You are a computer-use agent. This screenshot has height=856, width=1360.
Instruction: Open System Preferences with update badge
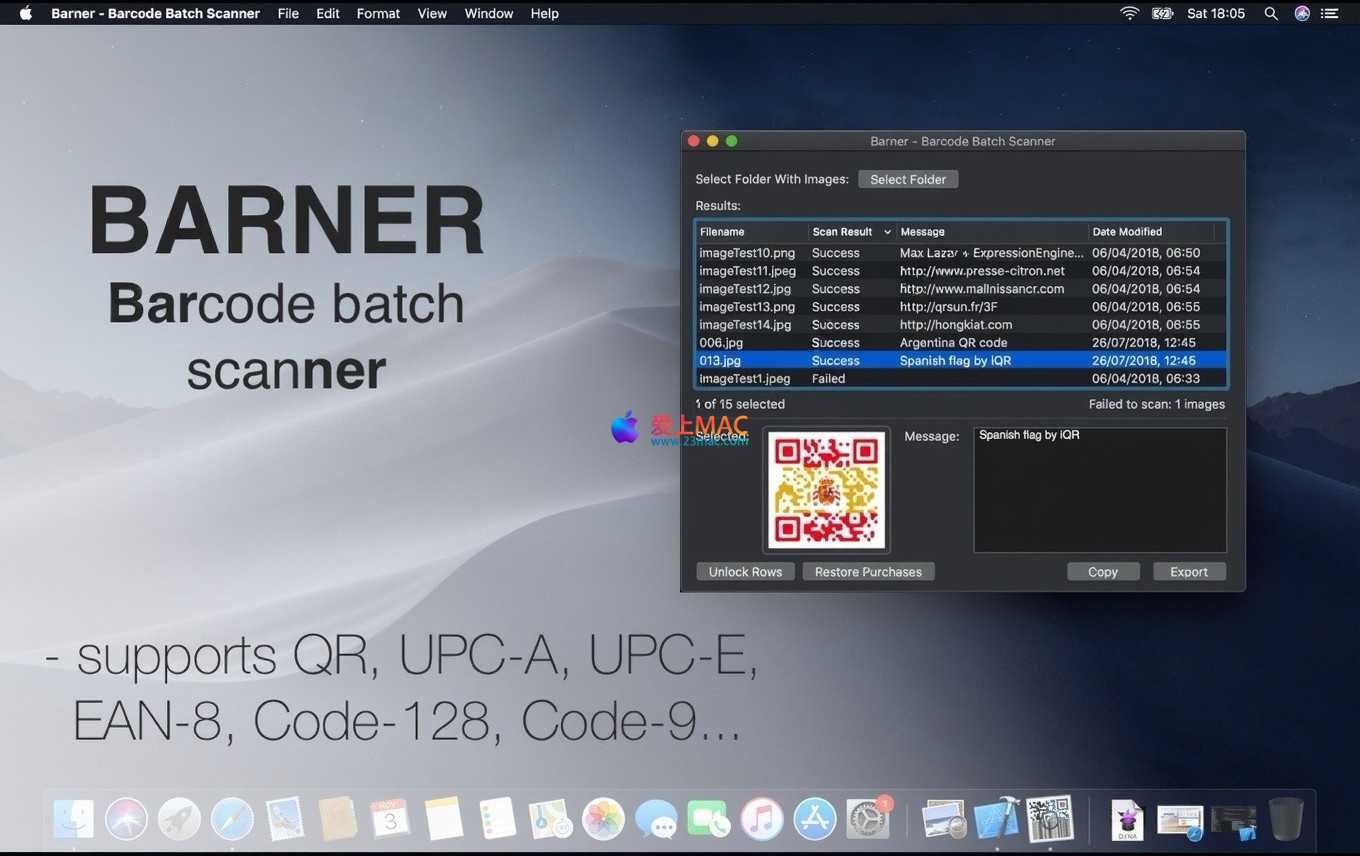[x=867, y=820]
